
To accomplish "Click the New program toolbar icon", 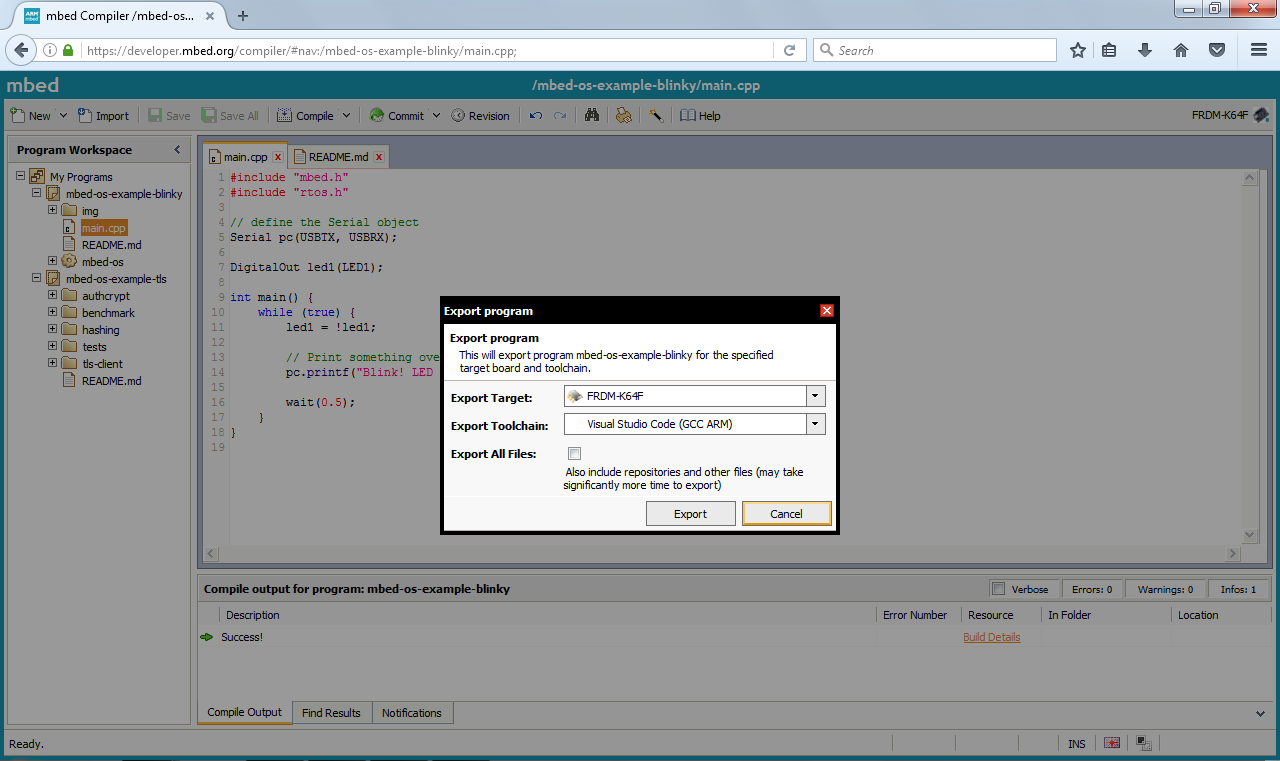I will pos(18,115).
